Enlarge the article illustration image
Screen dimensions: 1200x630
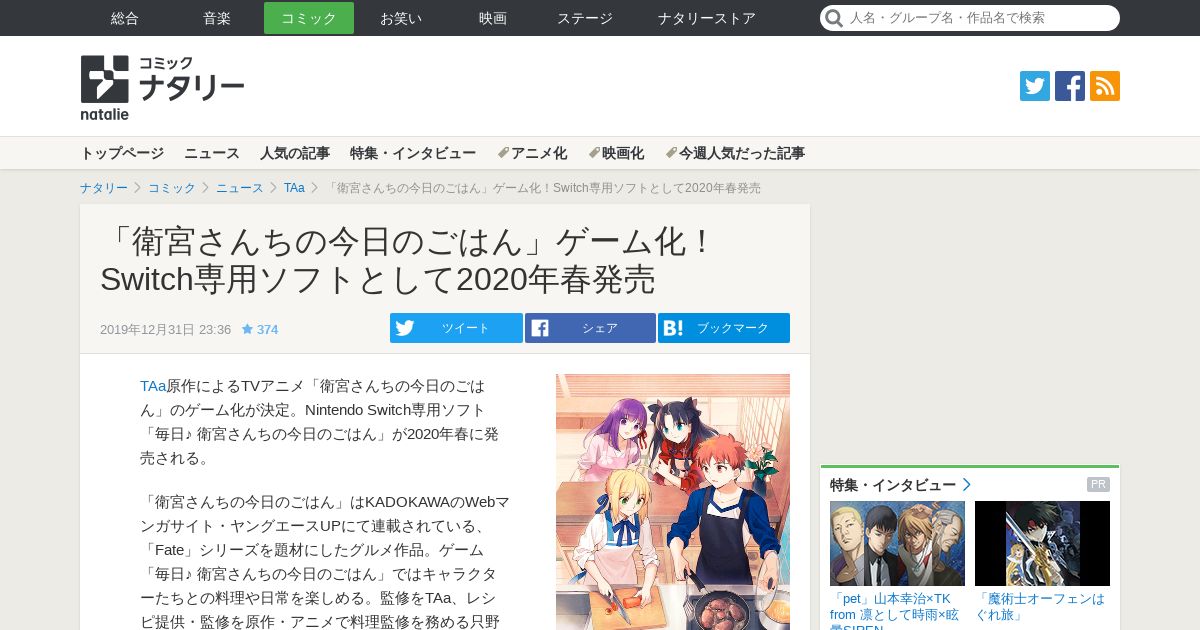(x=673, y=502)
